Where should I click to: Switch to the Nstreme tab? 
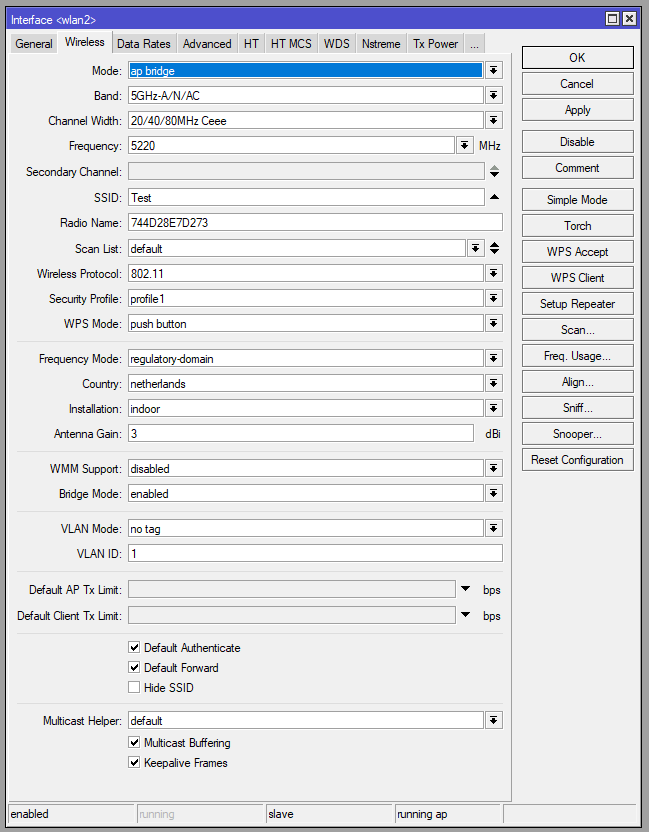coord(381,44)
